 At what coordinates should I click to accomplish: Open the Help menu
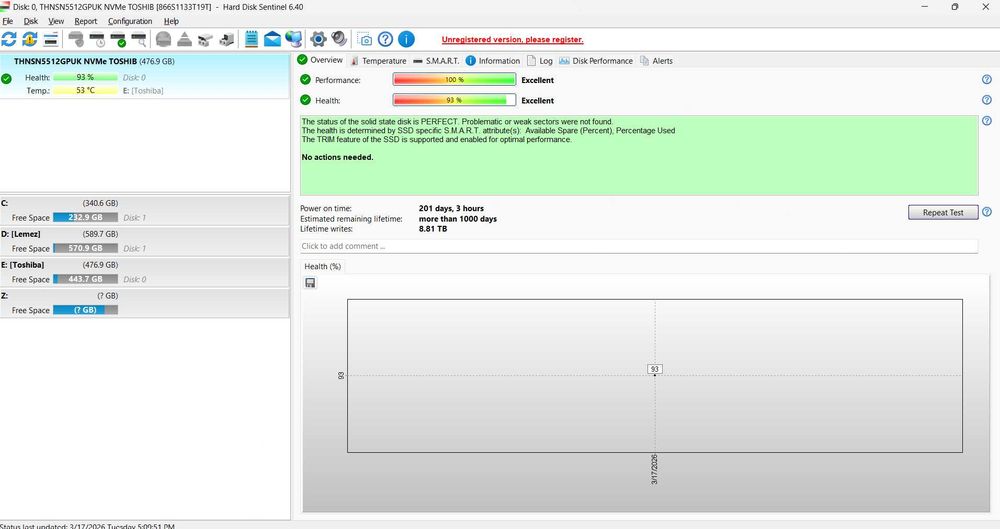(171, 21)
